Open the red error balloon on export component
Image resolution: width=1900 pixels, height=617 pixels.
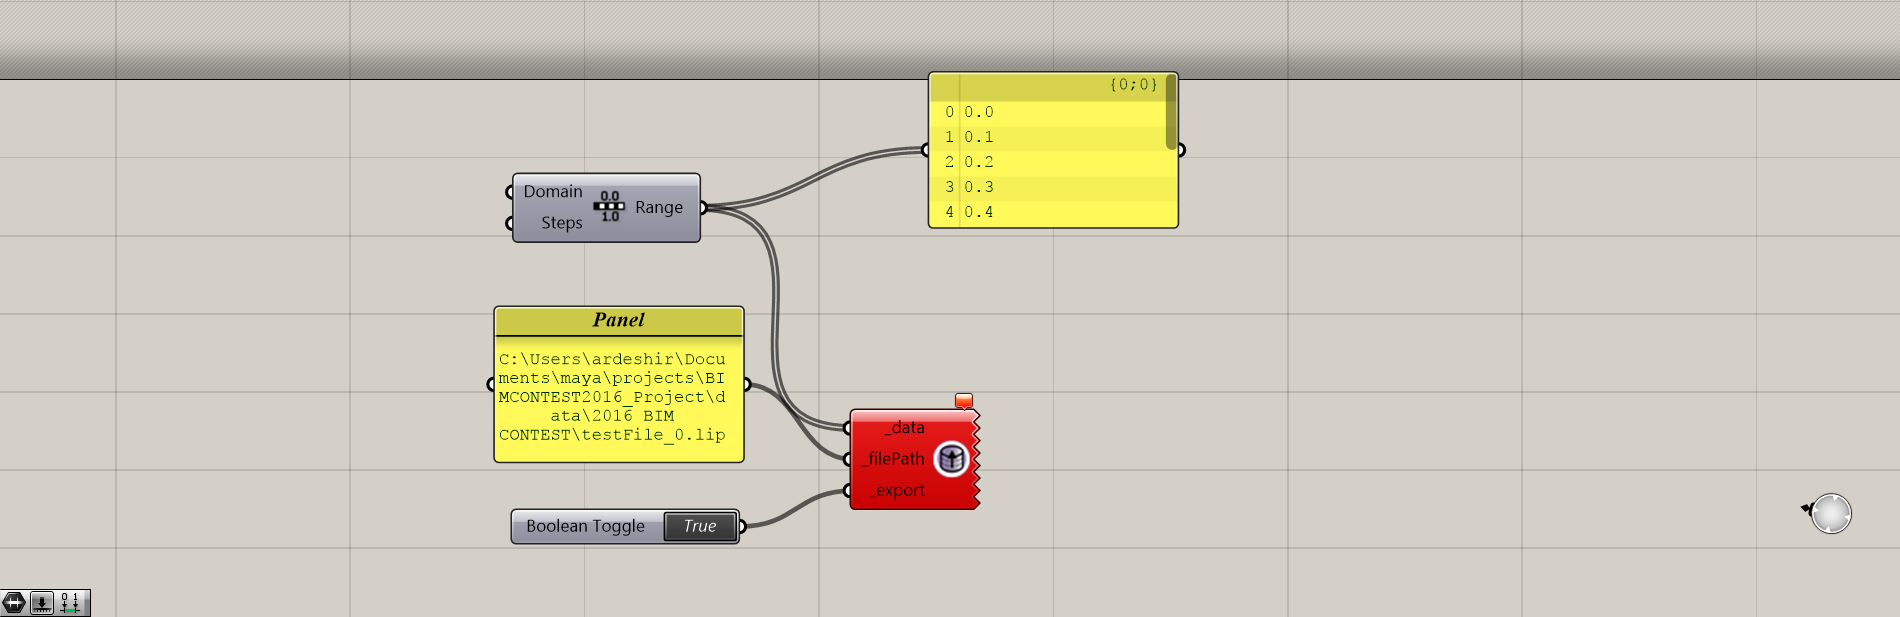click(964, 401)
